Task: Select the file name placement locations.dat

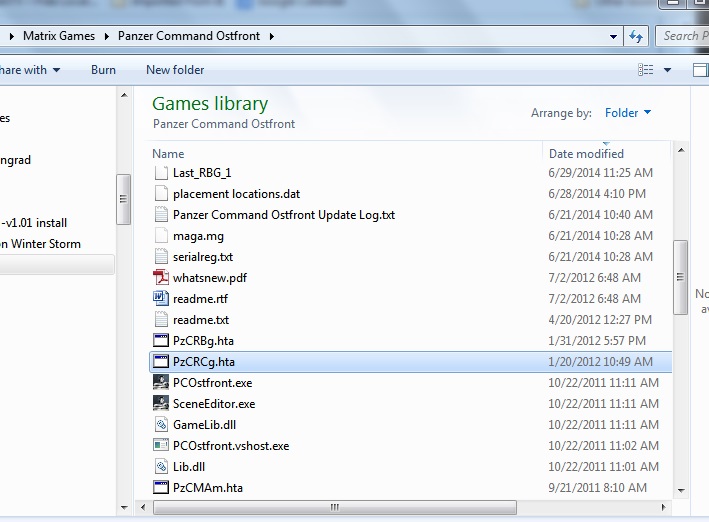Action: [x=236, y=194]
